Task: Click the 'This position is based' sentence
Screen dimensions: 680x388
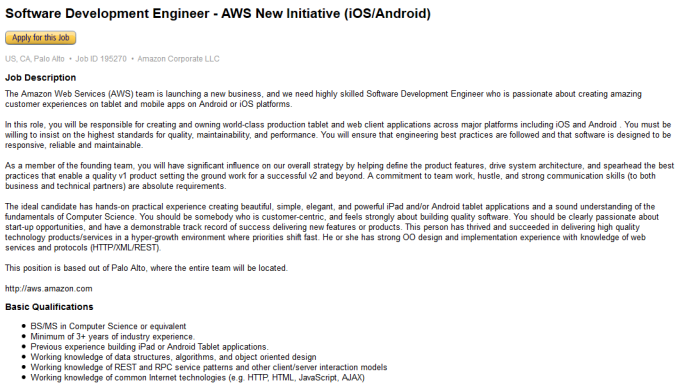Action: [x=146, y=268]
